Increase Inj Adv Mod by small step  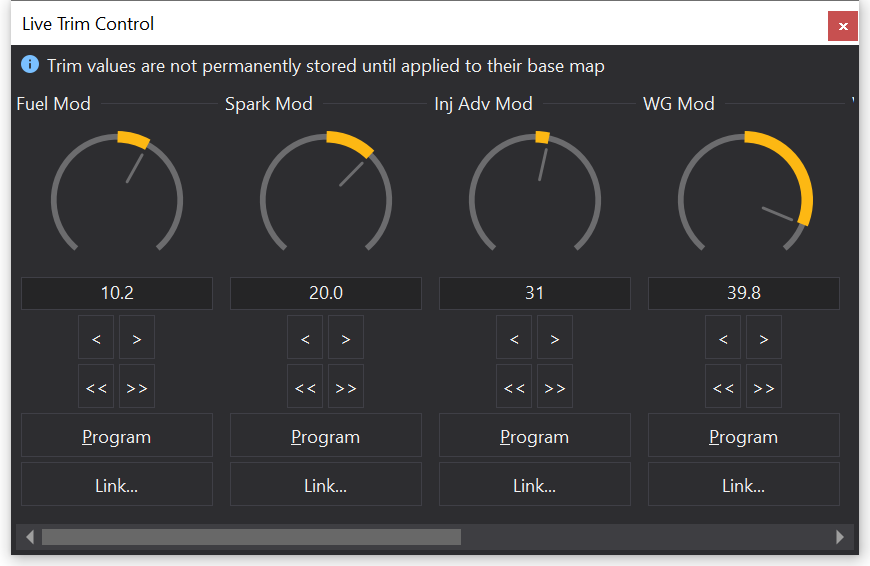pos(555,339)
